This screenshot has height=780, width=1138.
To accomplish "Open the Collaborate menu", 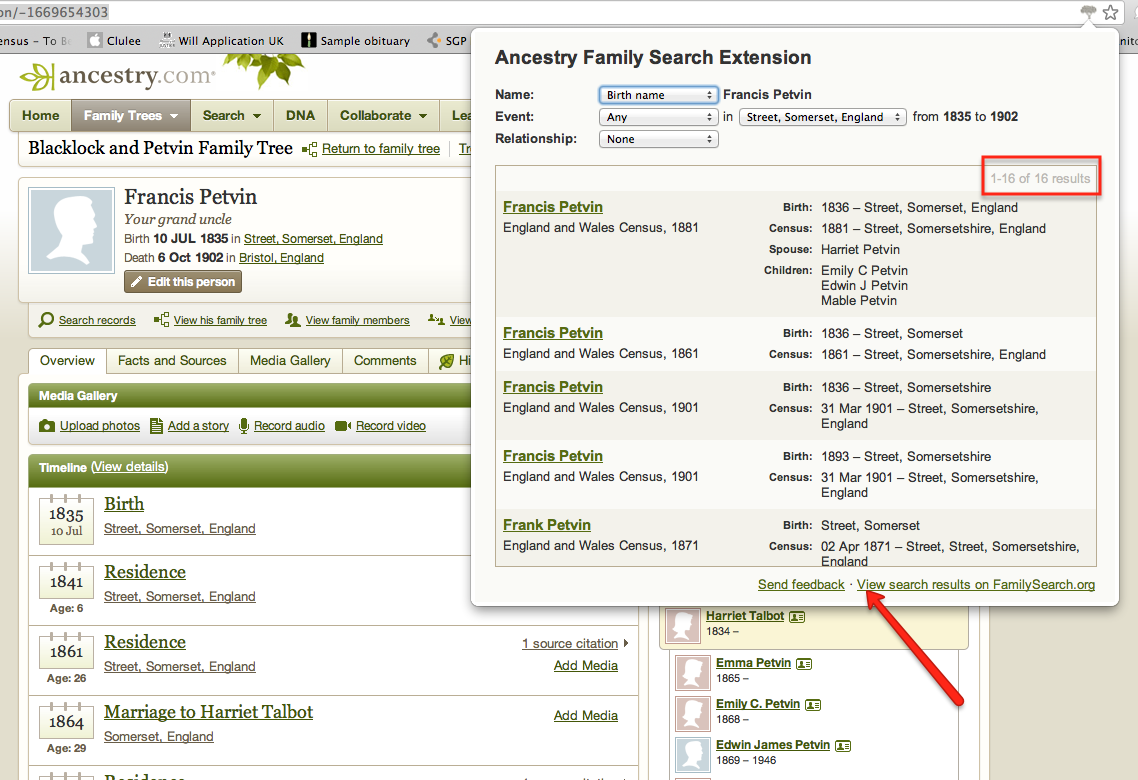I will [x=383, y=115].
